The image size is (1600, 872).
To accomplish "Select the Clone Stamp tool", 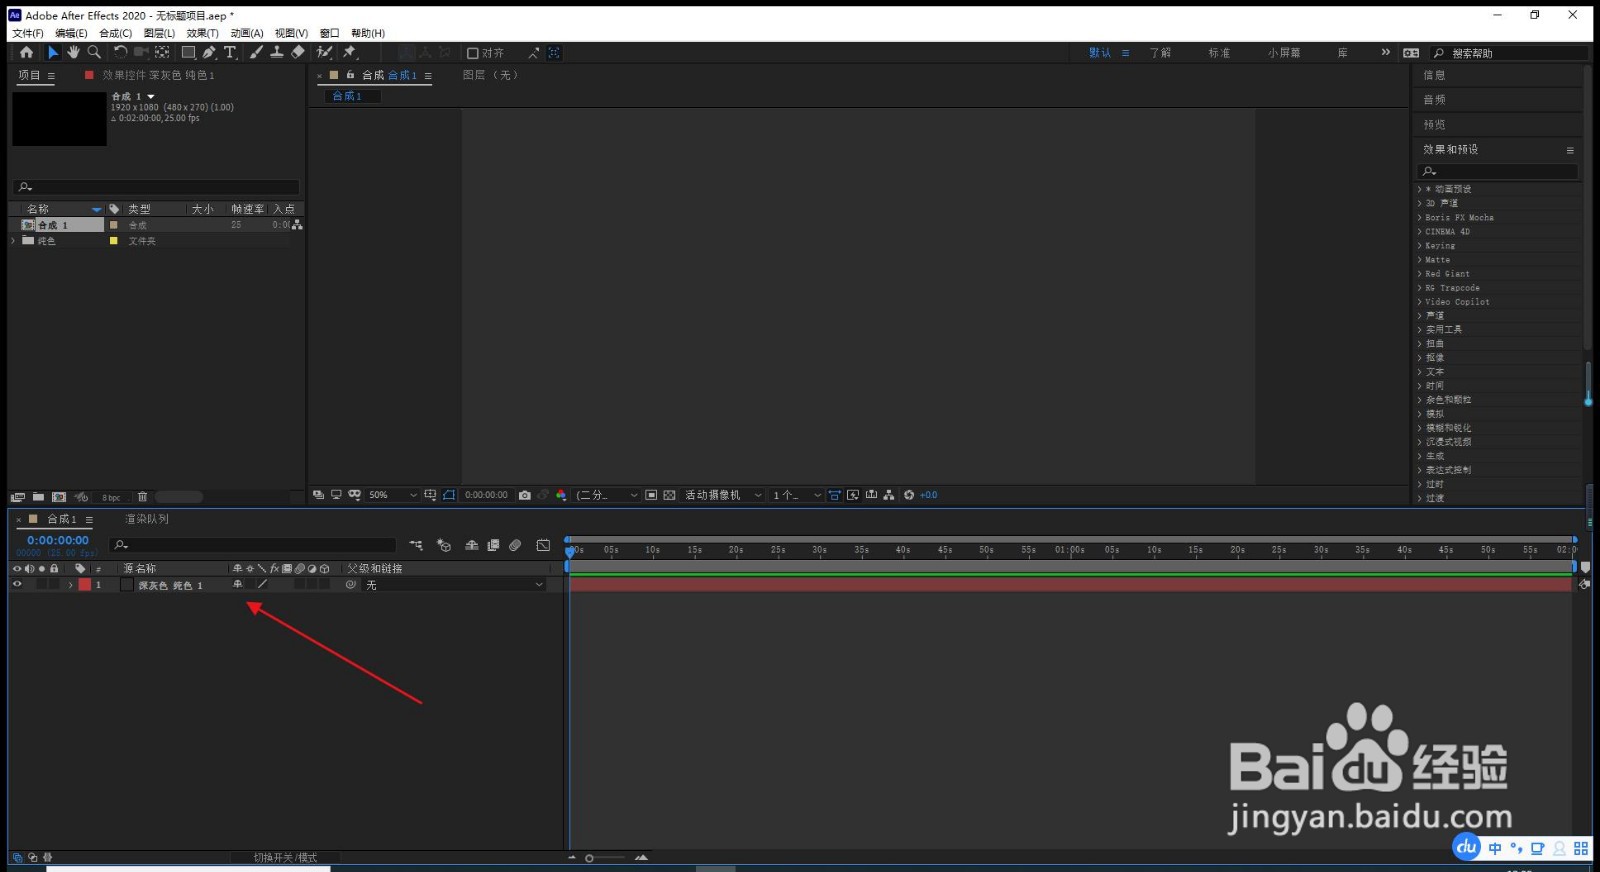I will tap(277, 53).
